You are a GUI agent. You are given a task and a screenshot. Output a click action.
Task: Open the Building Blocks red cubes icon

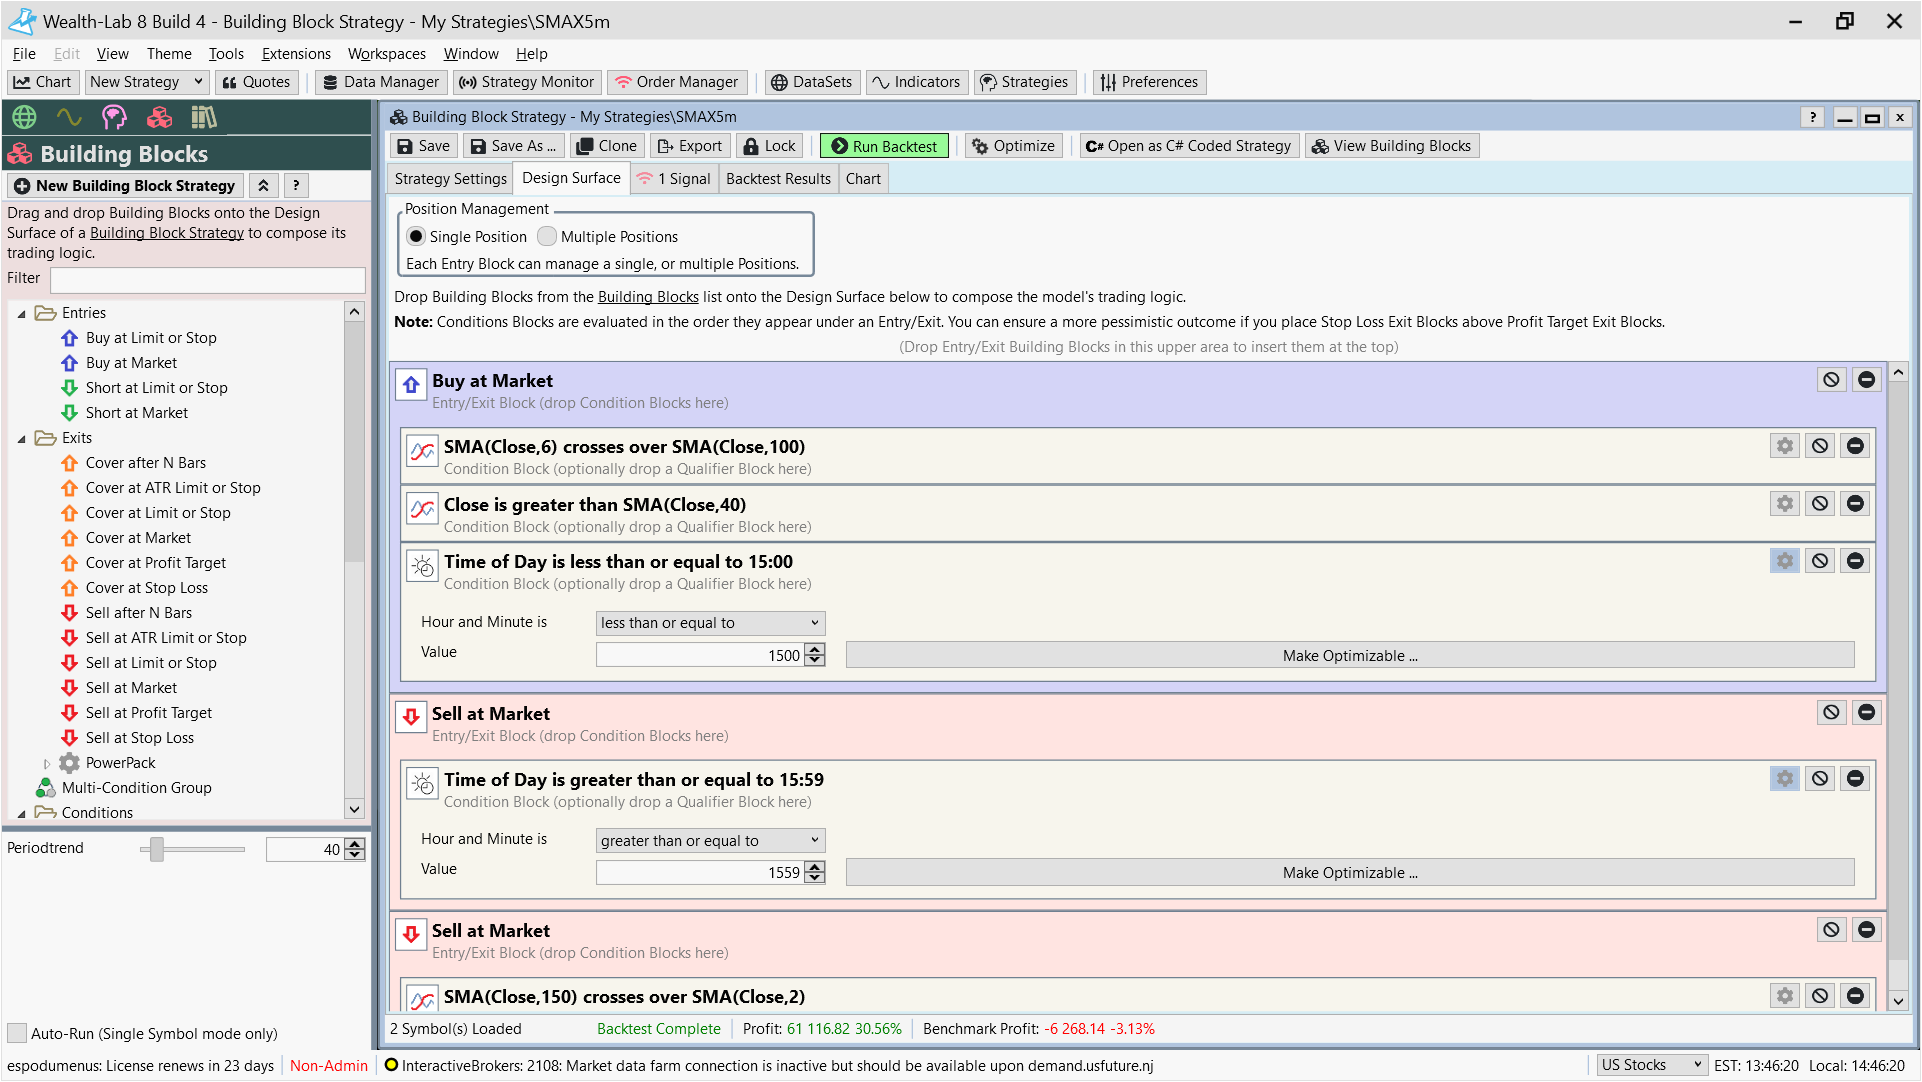(x=159, y=118)
